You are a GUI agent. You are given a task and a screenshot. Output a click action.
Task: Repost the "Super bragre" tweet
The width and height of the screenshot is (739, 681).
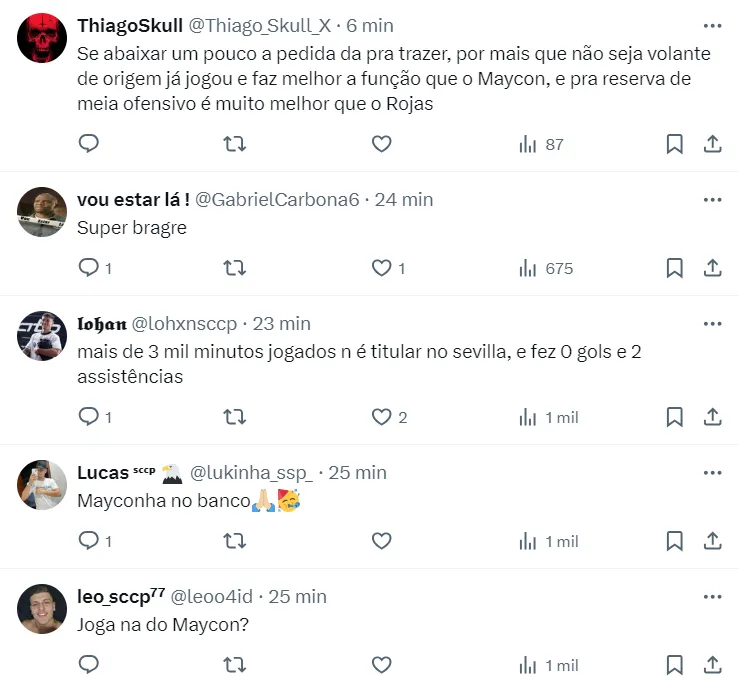click(234, 268)
